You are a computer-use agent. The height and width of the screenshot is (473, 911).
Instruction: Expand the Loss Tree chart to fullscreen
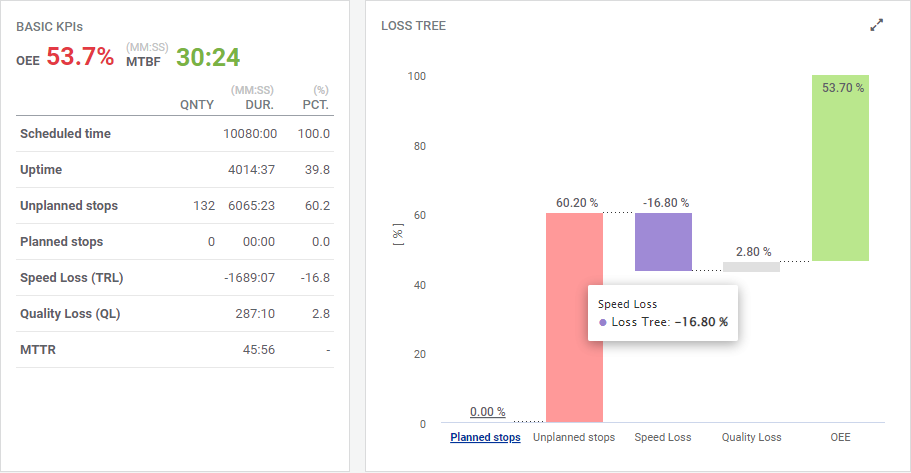876,26
